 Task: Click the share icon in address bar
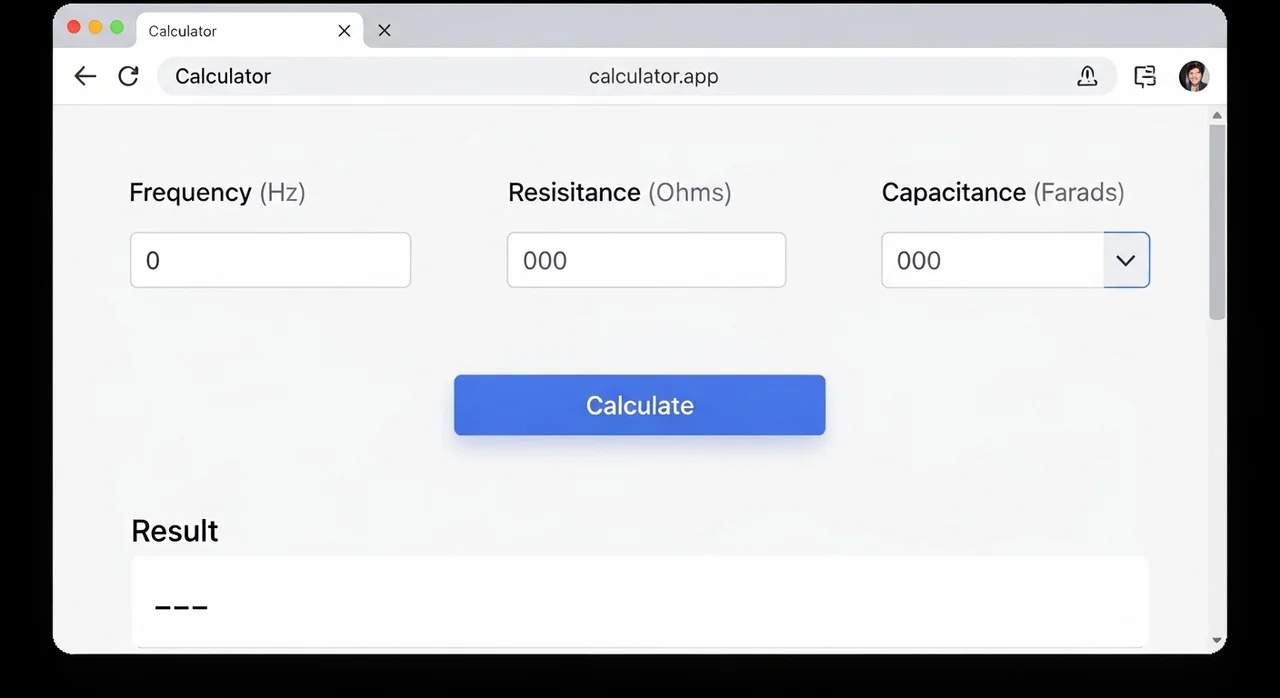(1087, 76)
